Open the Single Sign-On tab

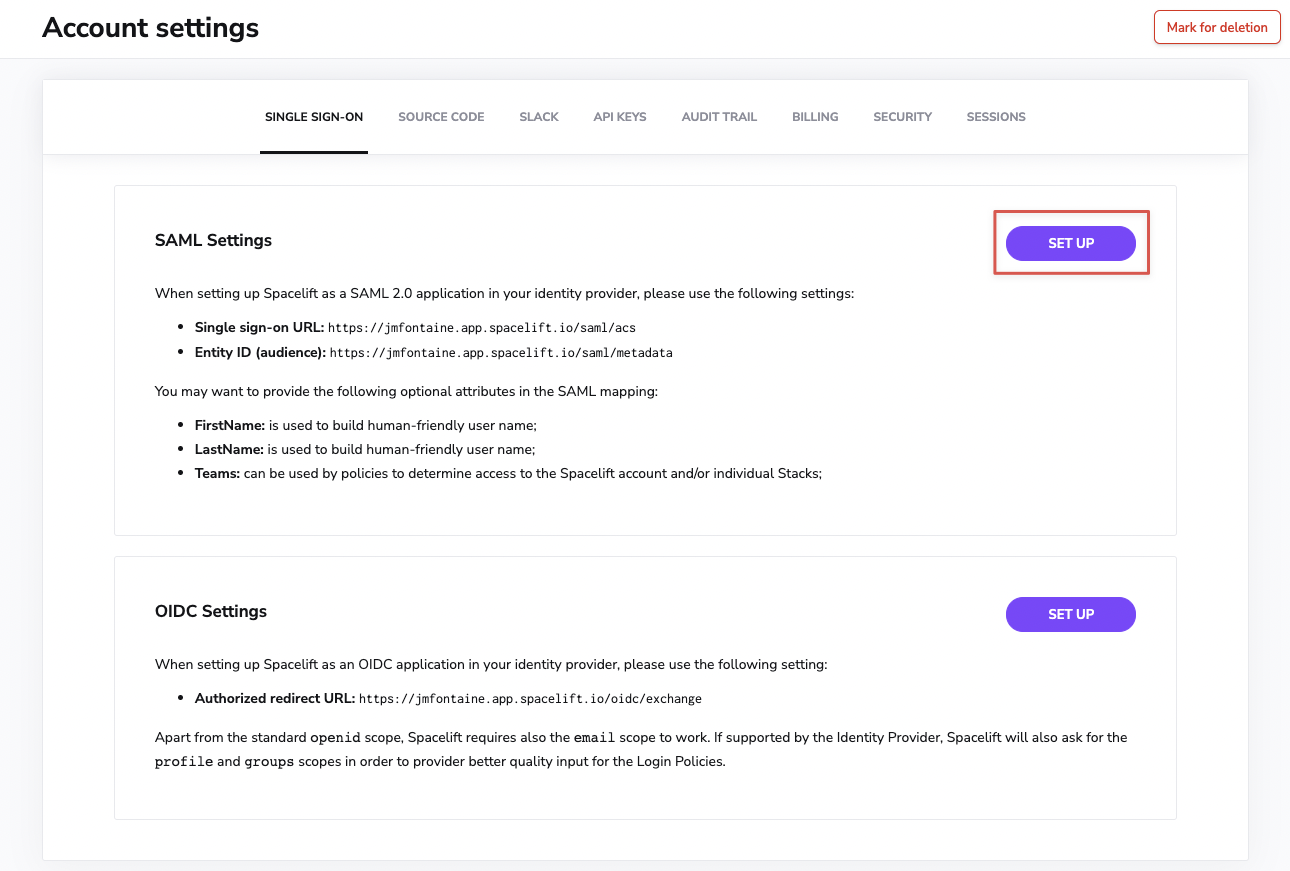pos(313,117)
